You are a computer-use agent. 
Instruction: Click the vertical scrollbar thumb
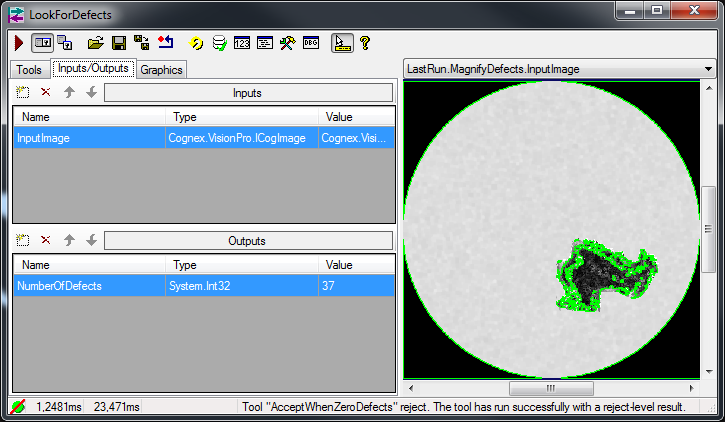pos(708,229)
